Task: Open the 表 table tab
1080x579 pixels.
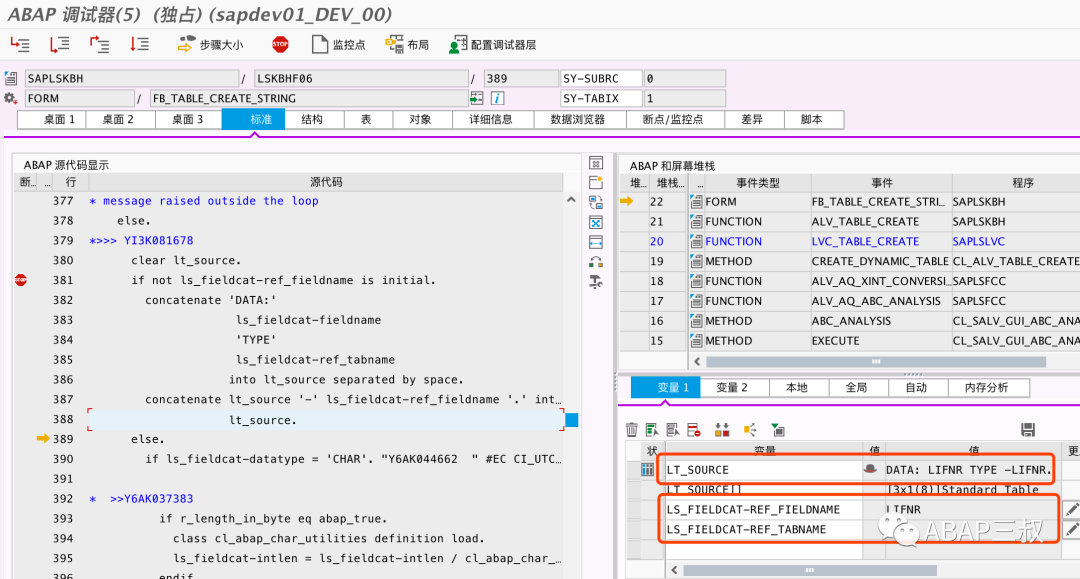Action: 366,119
